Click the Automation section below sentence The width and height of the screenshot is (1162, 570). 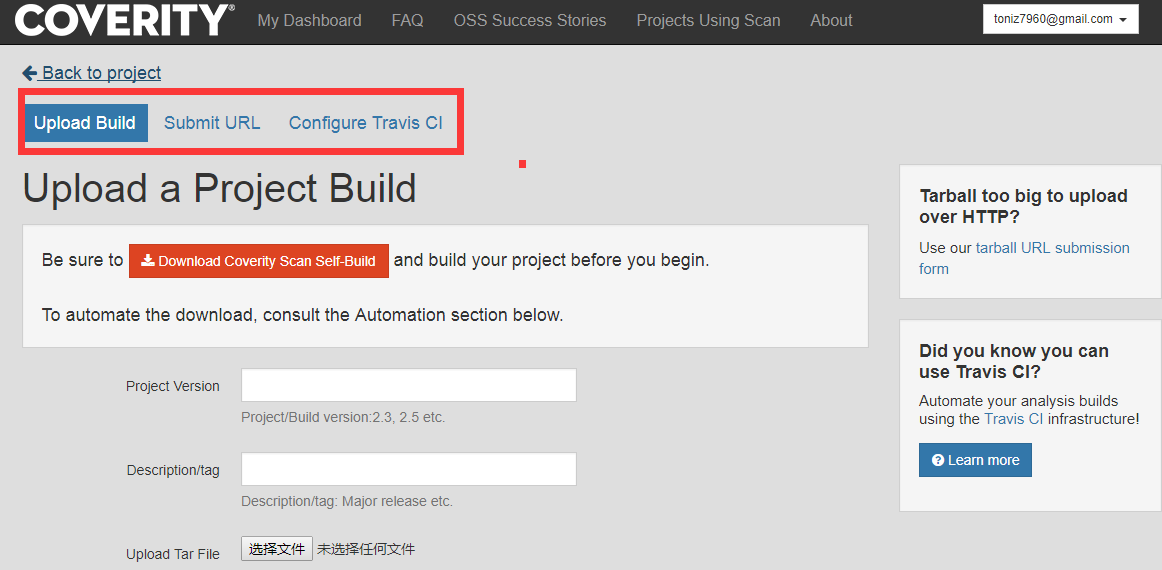(302, 315)
